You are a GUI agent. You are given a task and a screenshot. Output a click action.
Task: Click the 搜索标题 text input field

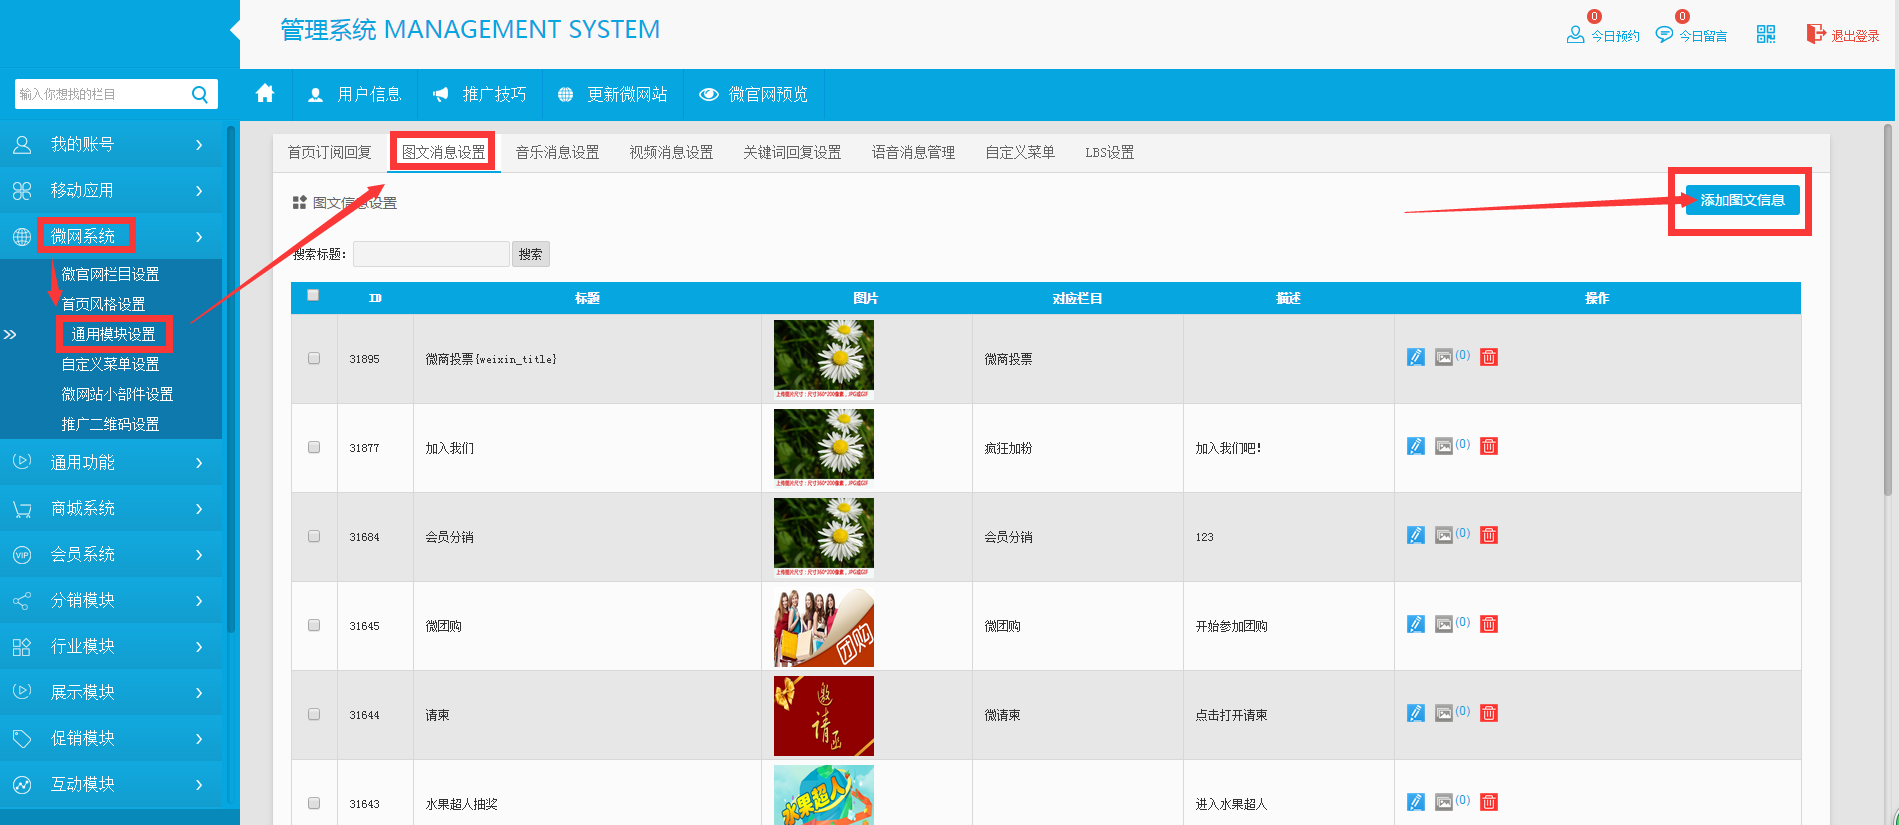pos(431,254)
